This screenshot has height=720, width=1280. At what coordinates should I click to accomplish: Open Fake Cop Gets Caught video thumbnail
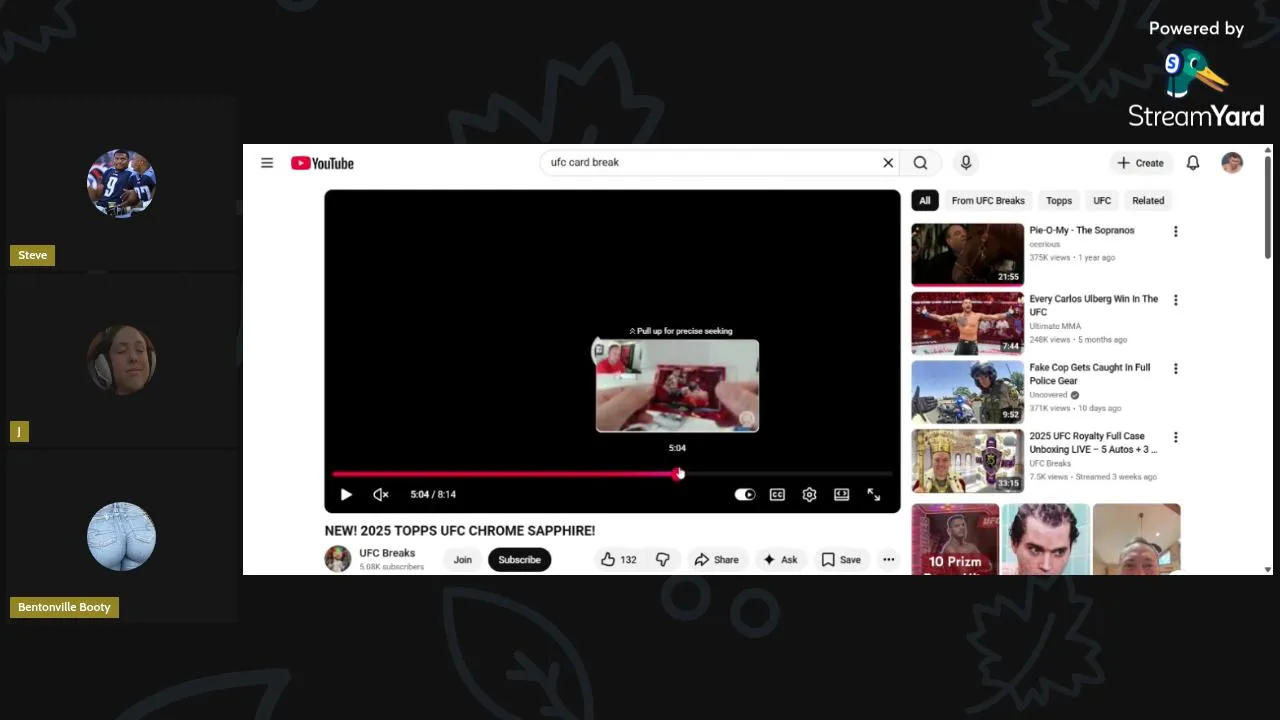pyautogui.click(x=967, y=392)
